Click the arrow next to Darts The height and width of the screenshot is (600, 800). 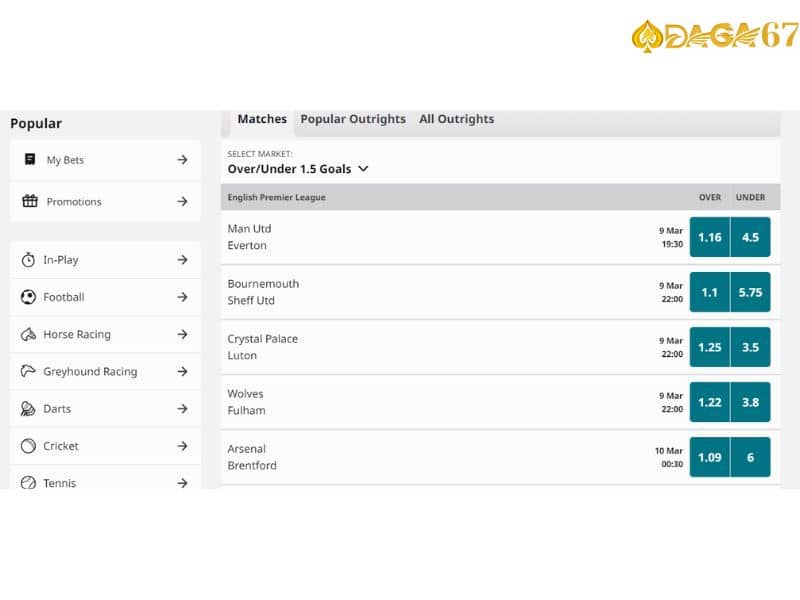pos(183,409)
